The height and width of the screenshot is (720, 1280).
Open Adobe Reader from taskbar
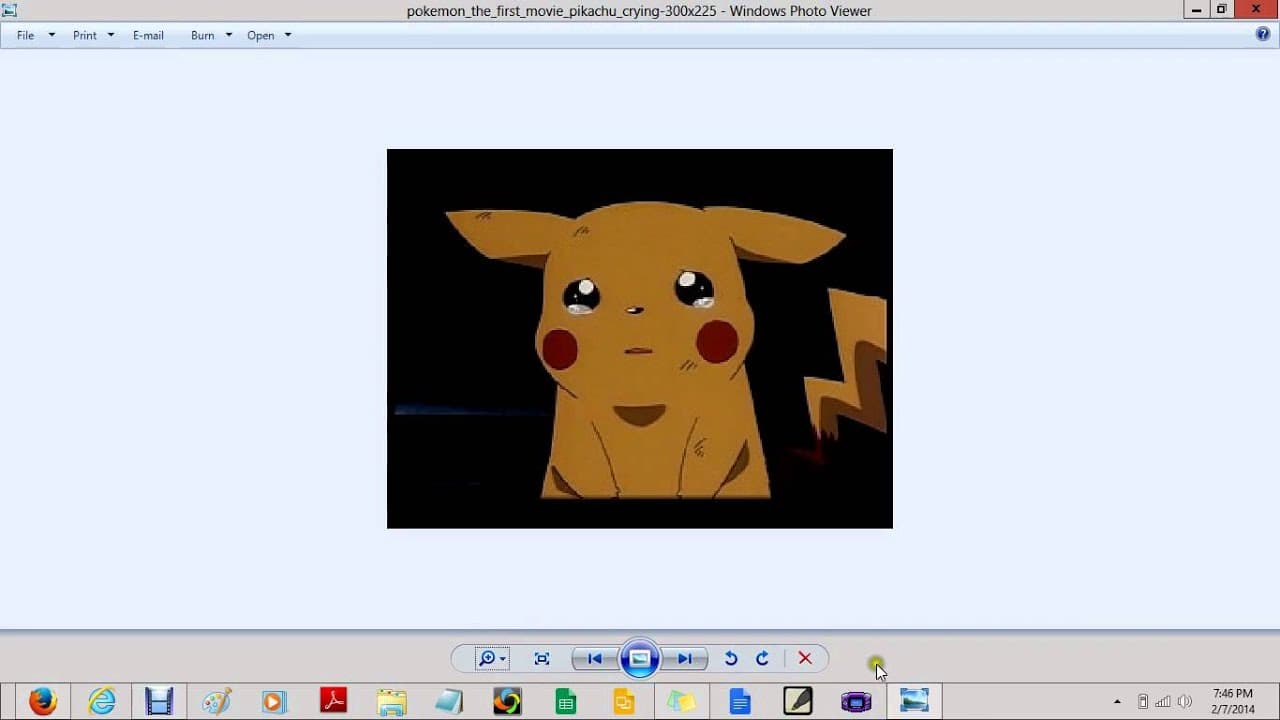pyautogui.click(x=333, y=701)
